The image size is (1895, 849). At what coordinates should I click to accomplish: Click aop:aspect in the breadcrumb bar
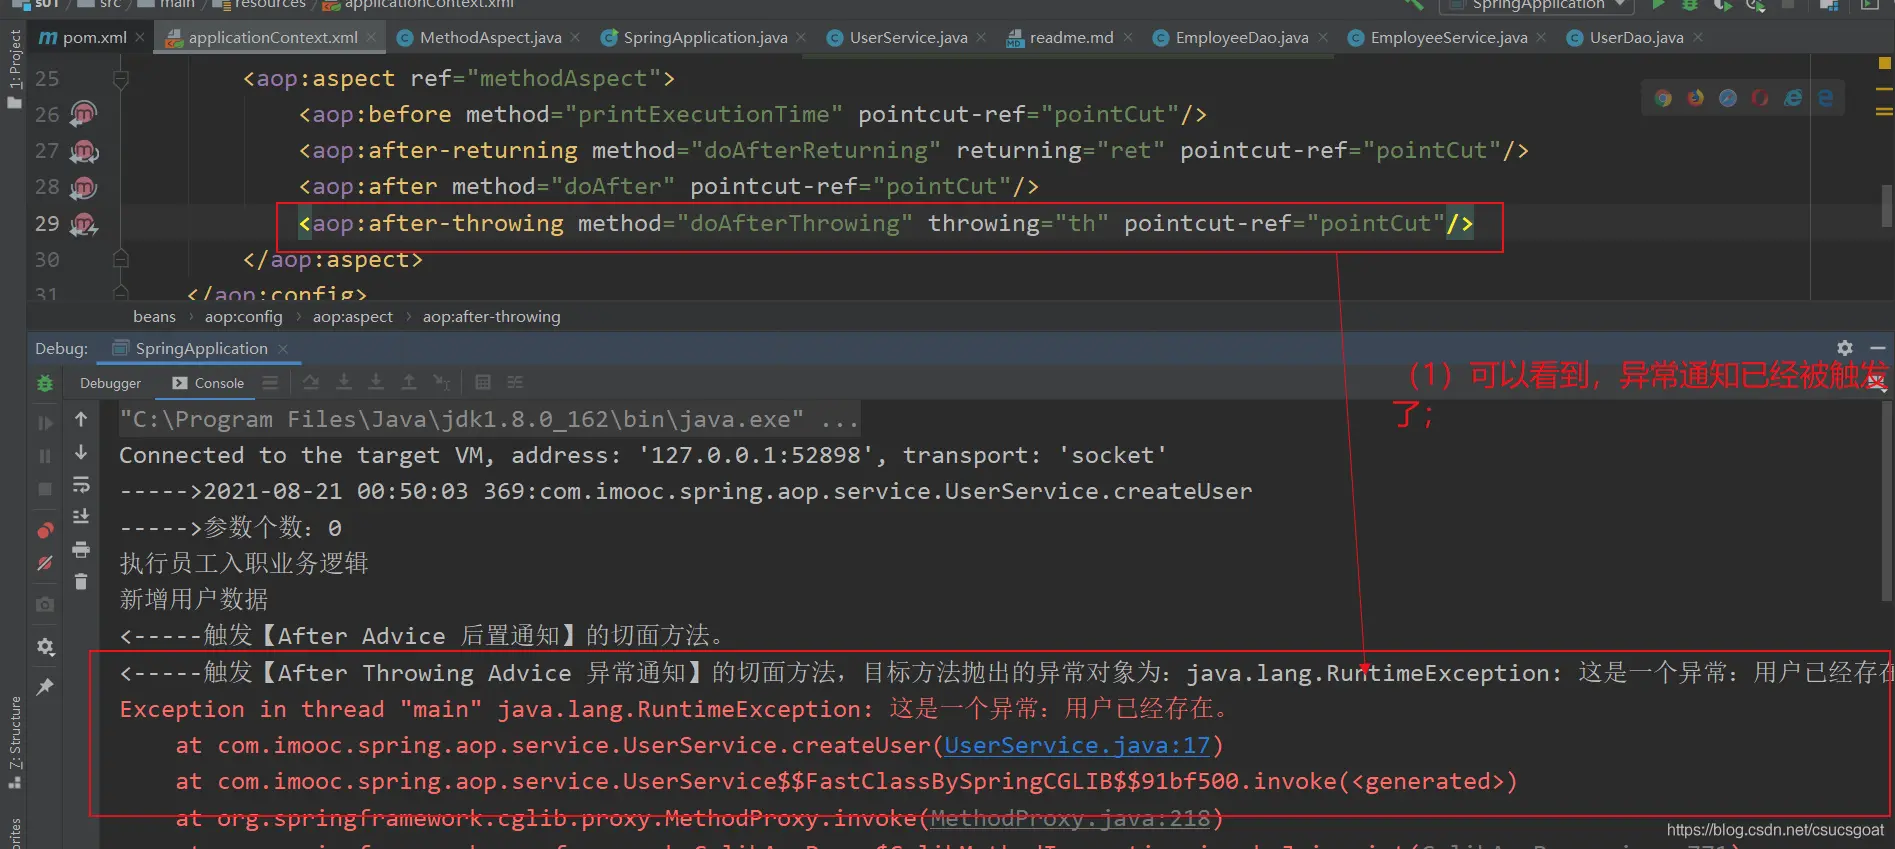click(352, 317)
